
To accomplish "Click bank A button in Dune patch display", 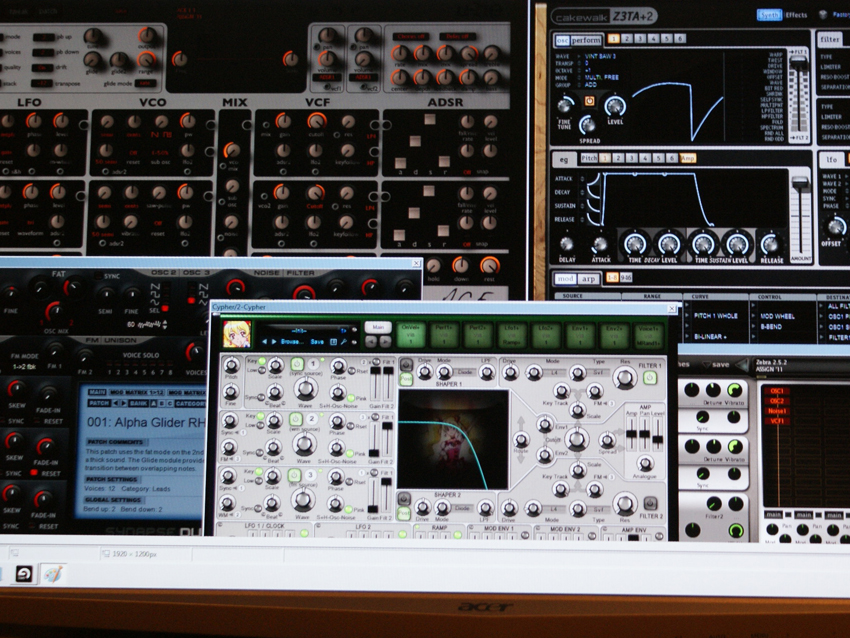I will (154, 403).
